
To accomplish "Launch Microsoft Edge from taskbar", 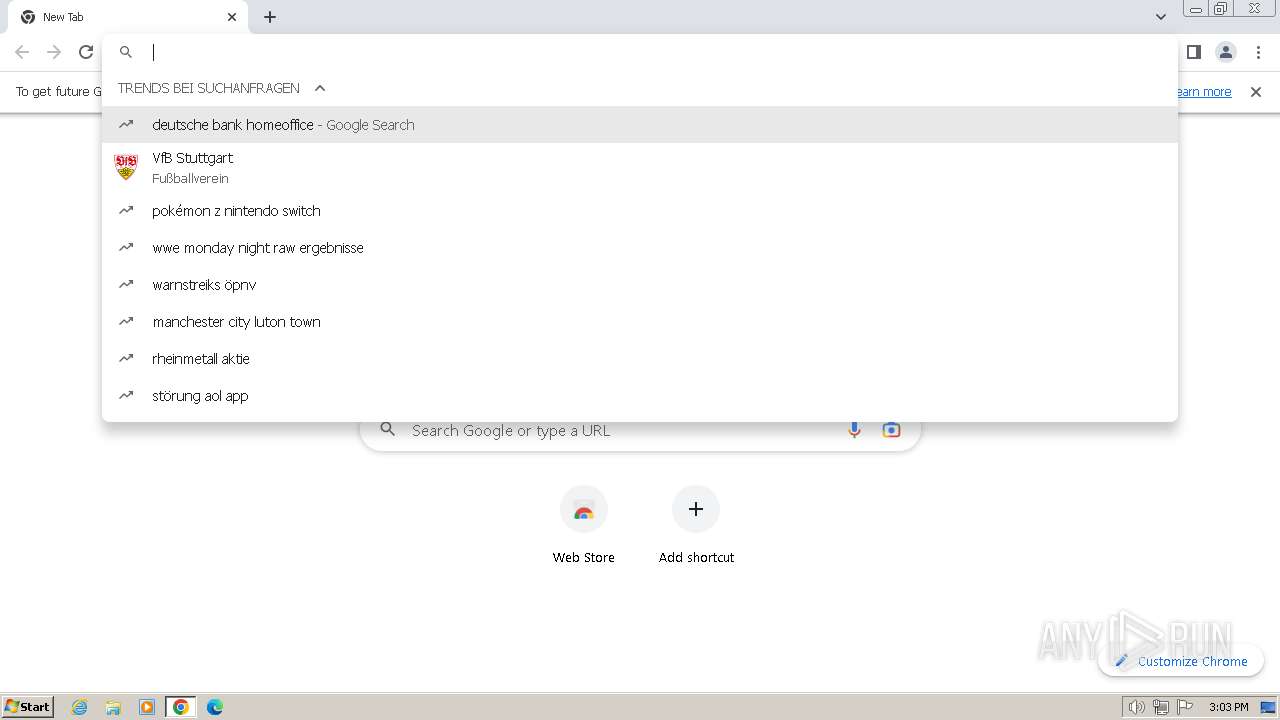I will pos(214,707).
